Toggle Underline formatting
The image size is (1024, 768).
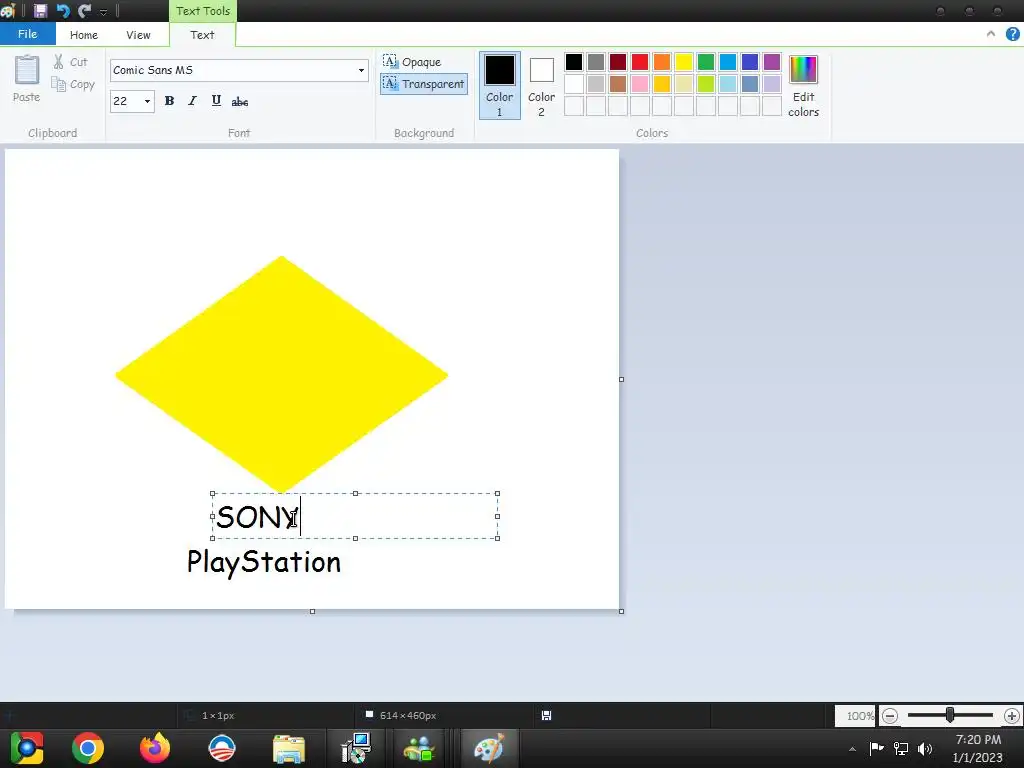click(216, 101)
